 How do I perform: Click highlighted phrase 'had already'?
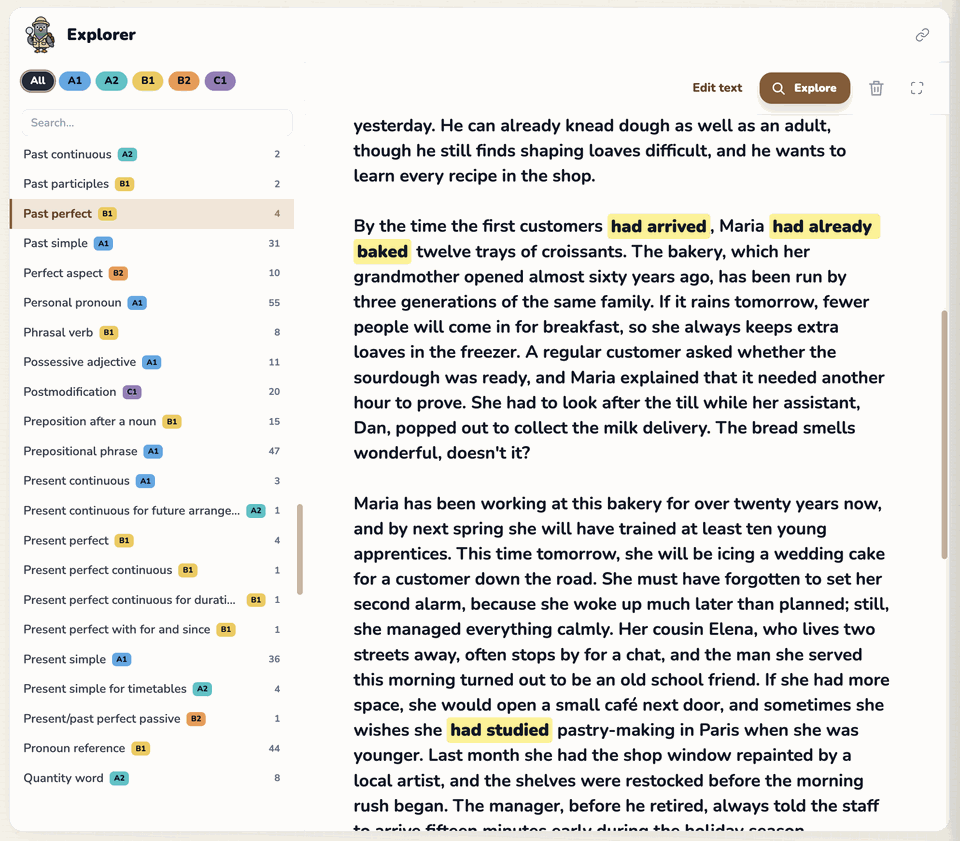point(824,226)
